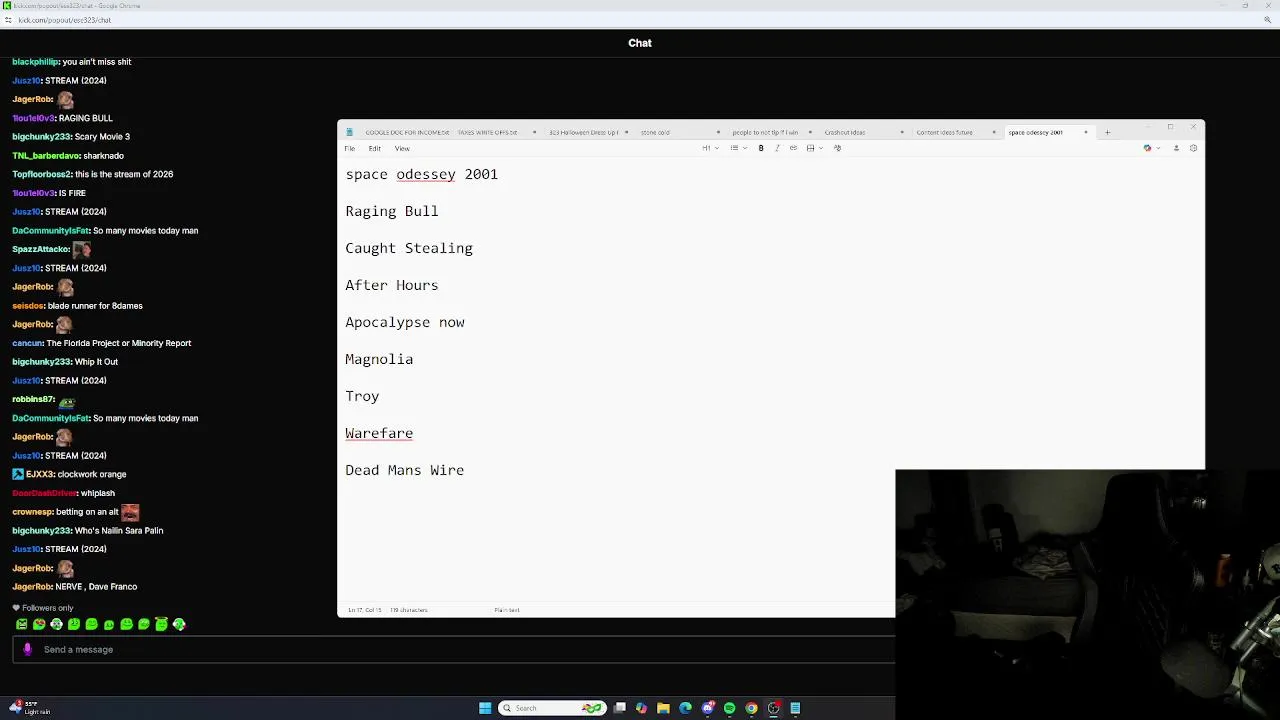Screen dimensions: 1280x720
Task: Click the Plain text status entry
Action: tap(507, 610)
